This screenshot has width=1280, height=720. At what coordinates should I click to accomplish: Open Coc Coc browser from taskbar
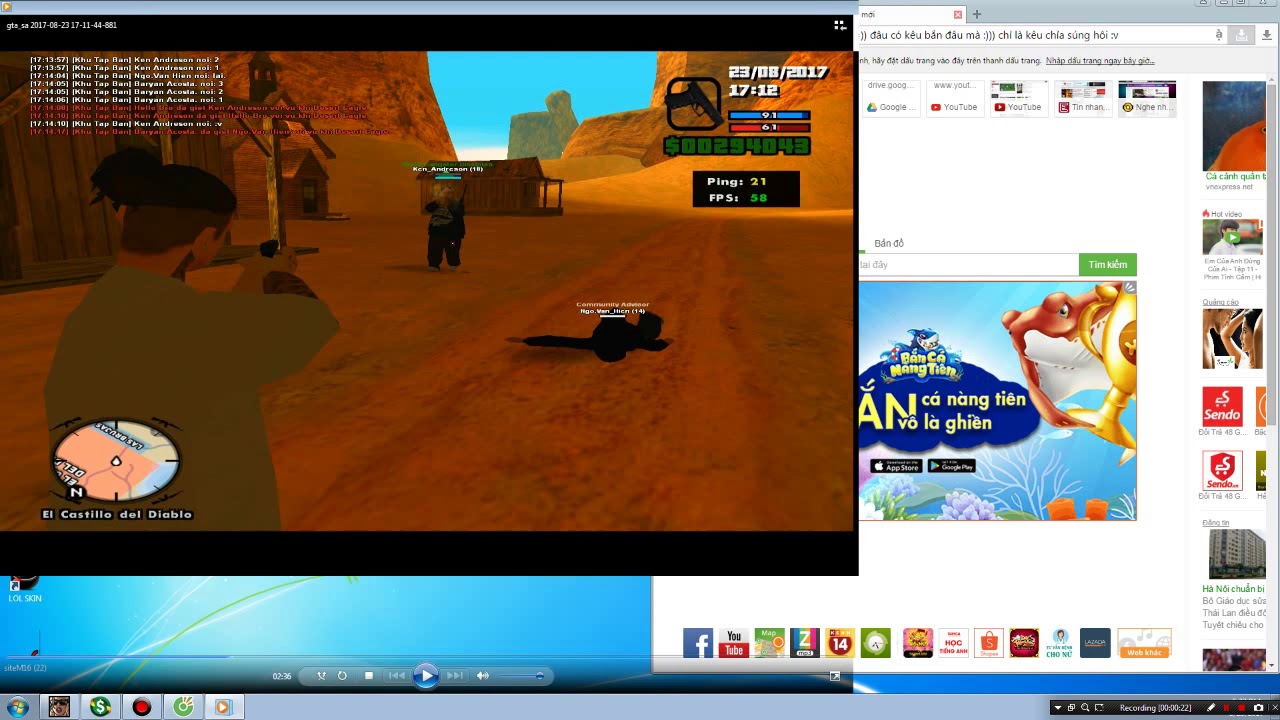click(x=183, y=707)
